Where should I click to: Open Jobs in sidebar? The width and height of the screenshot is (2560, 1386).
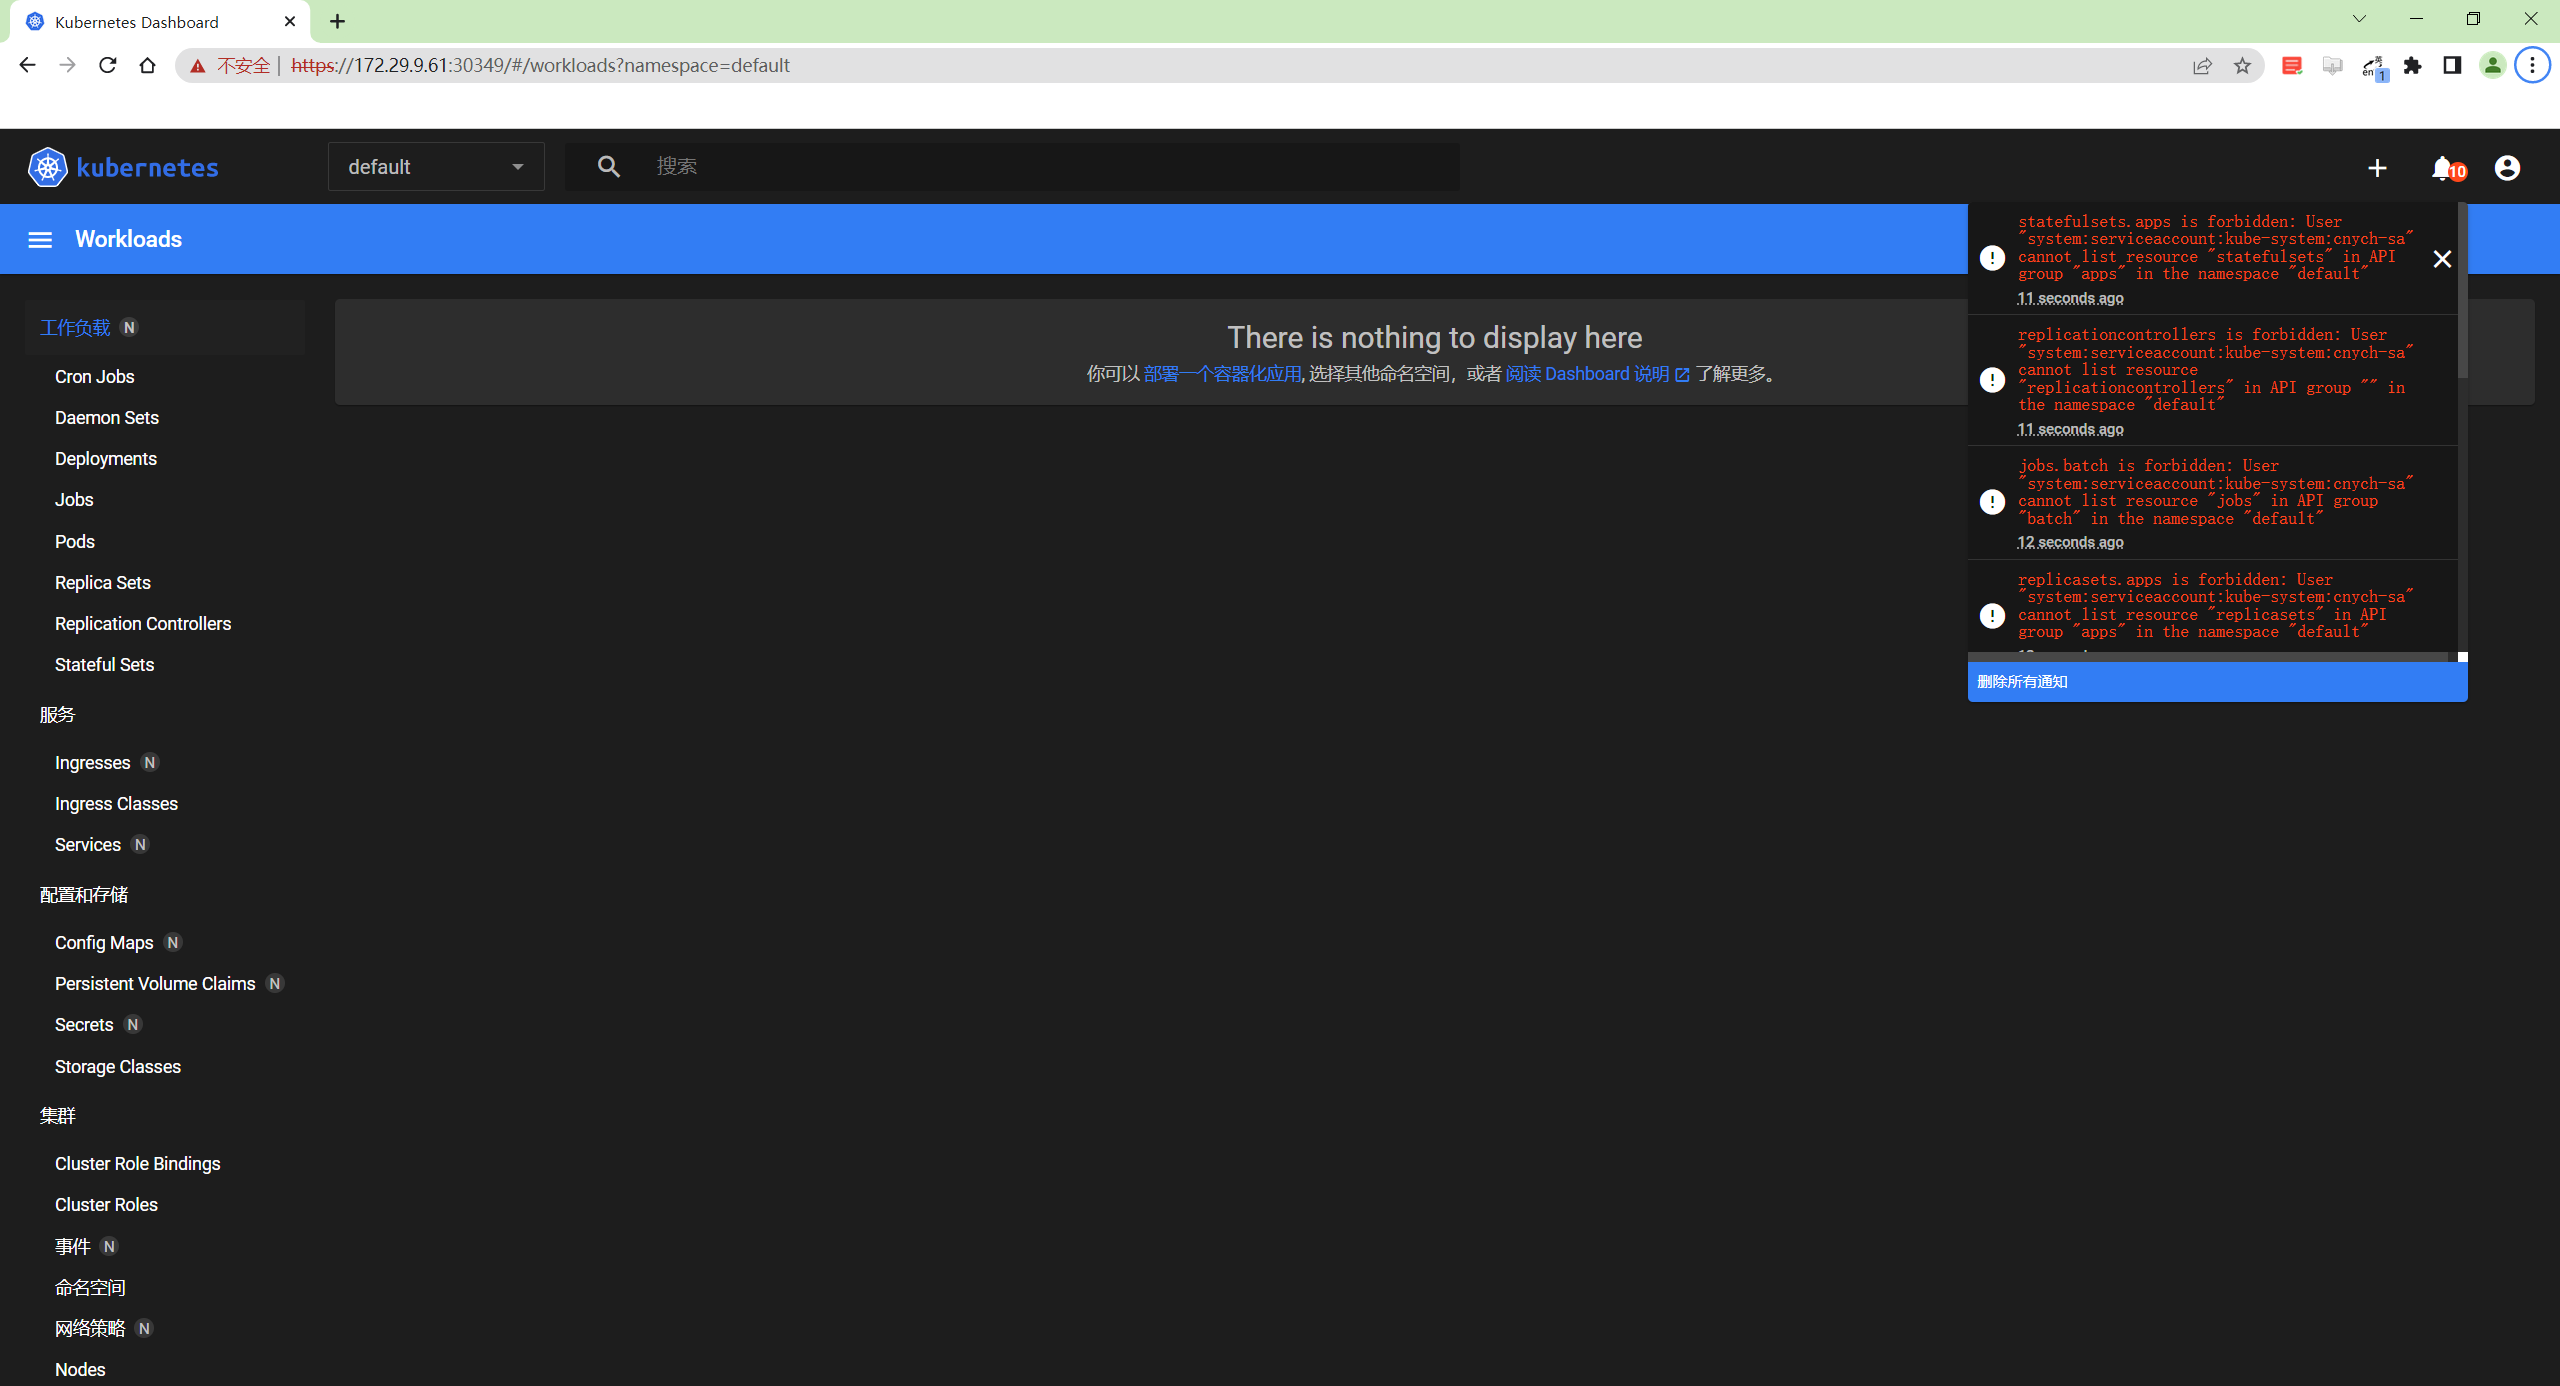point(74,500)
